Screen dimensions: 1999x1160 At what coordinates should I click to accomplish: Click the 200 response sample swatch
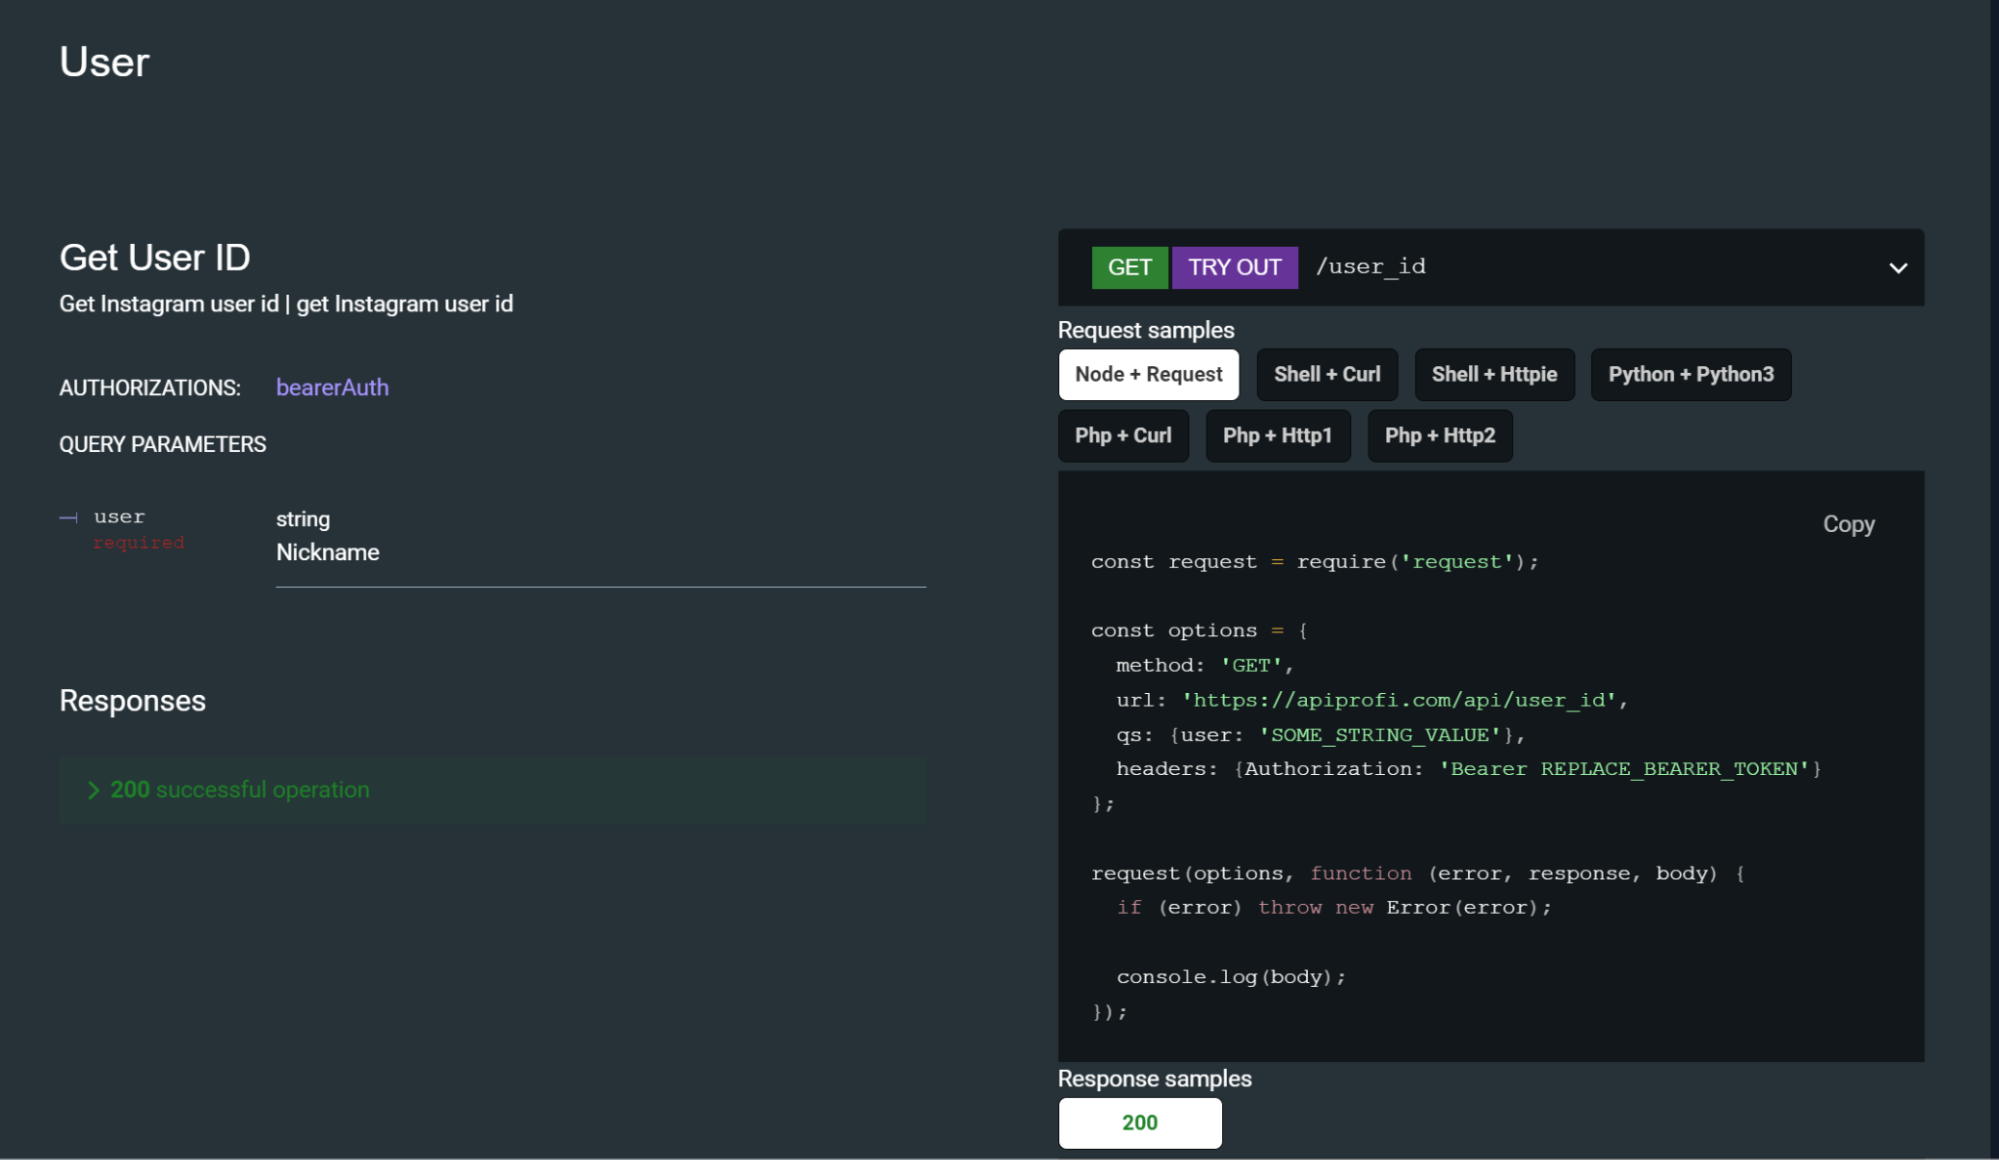[x=1140, y=1123]
